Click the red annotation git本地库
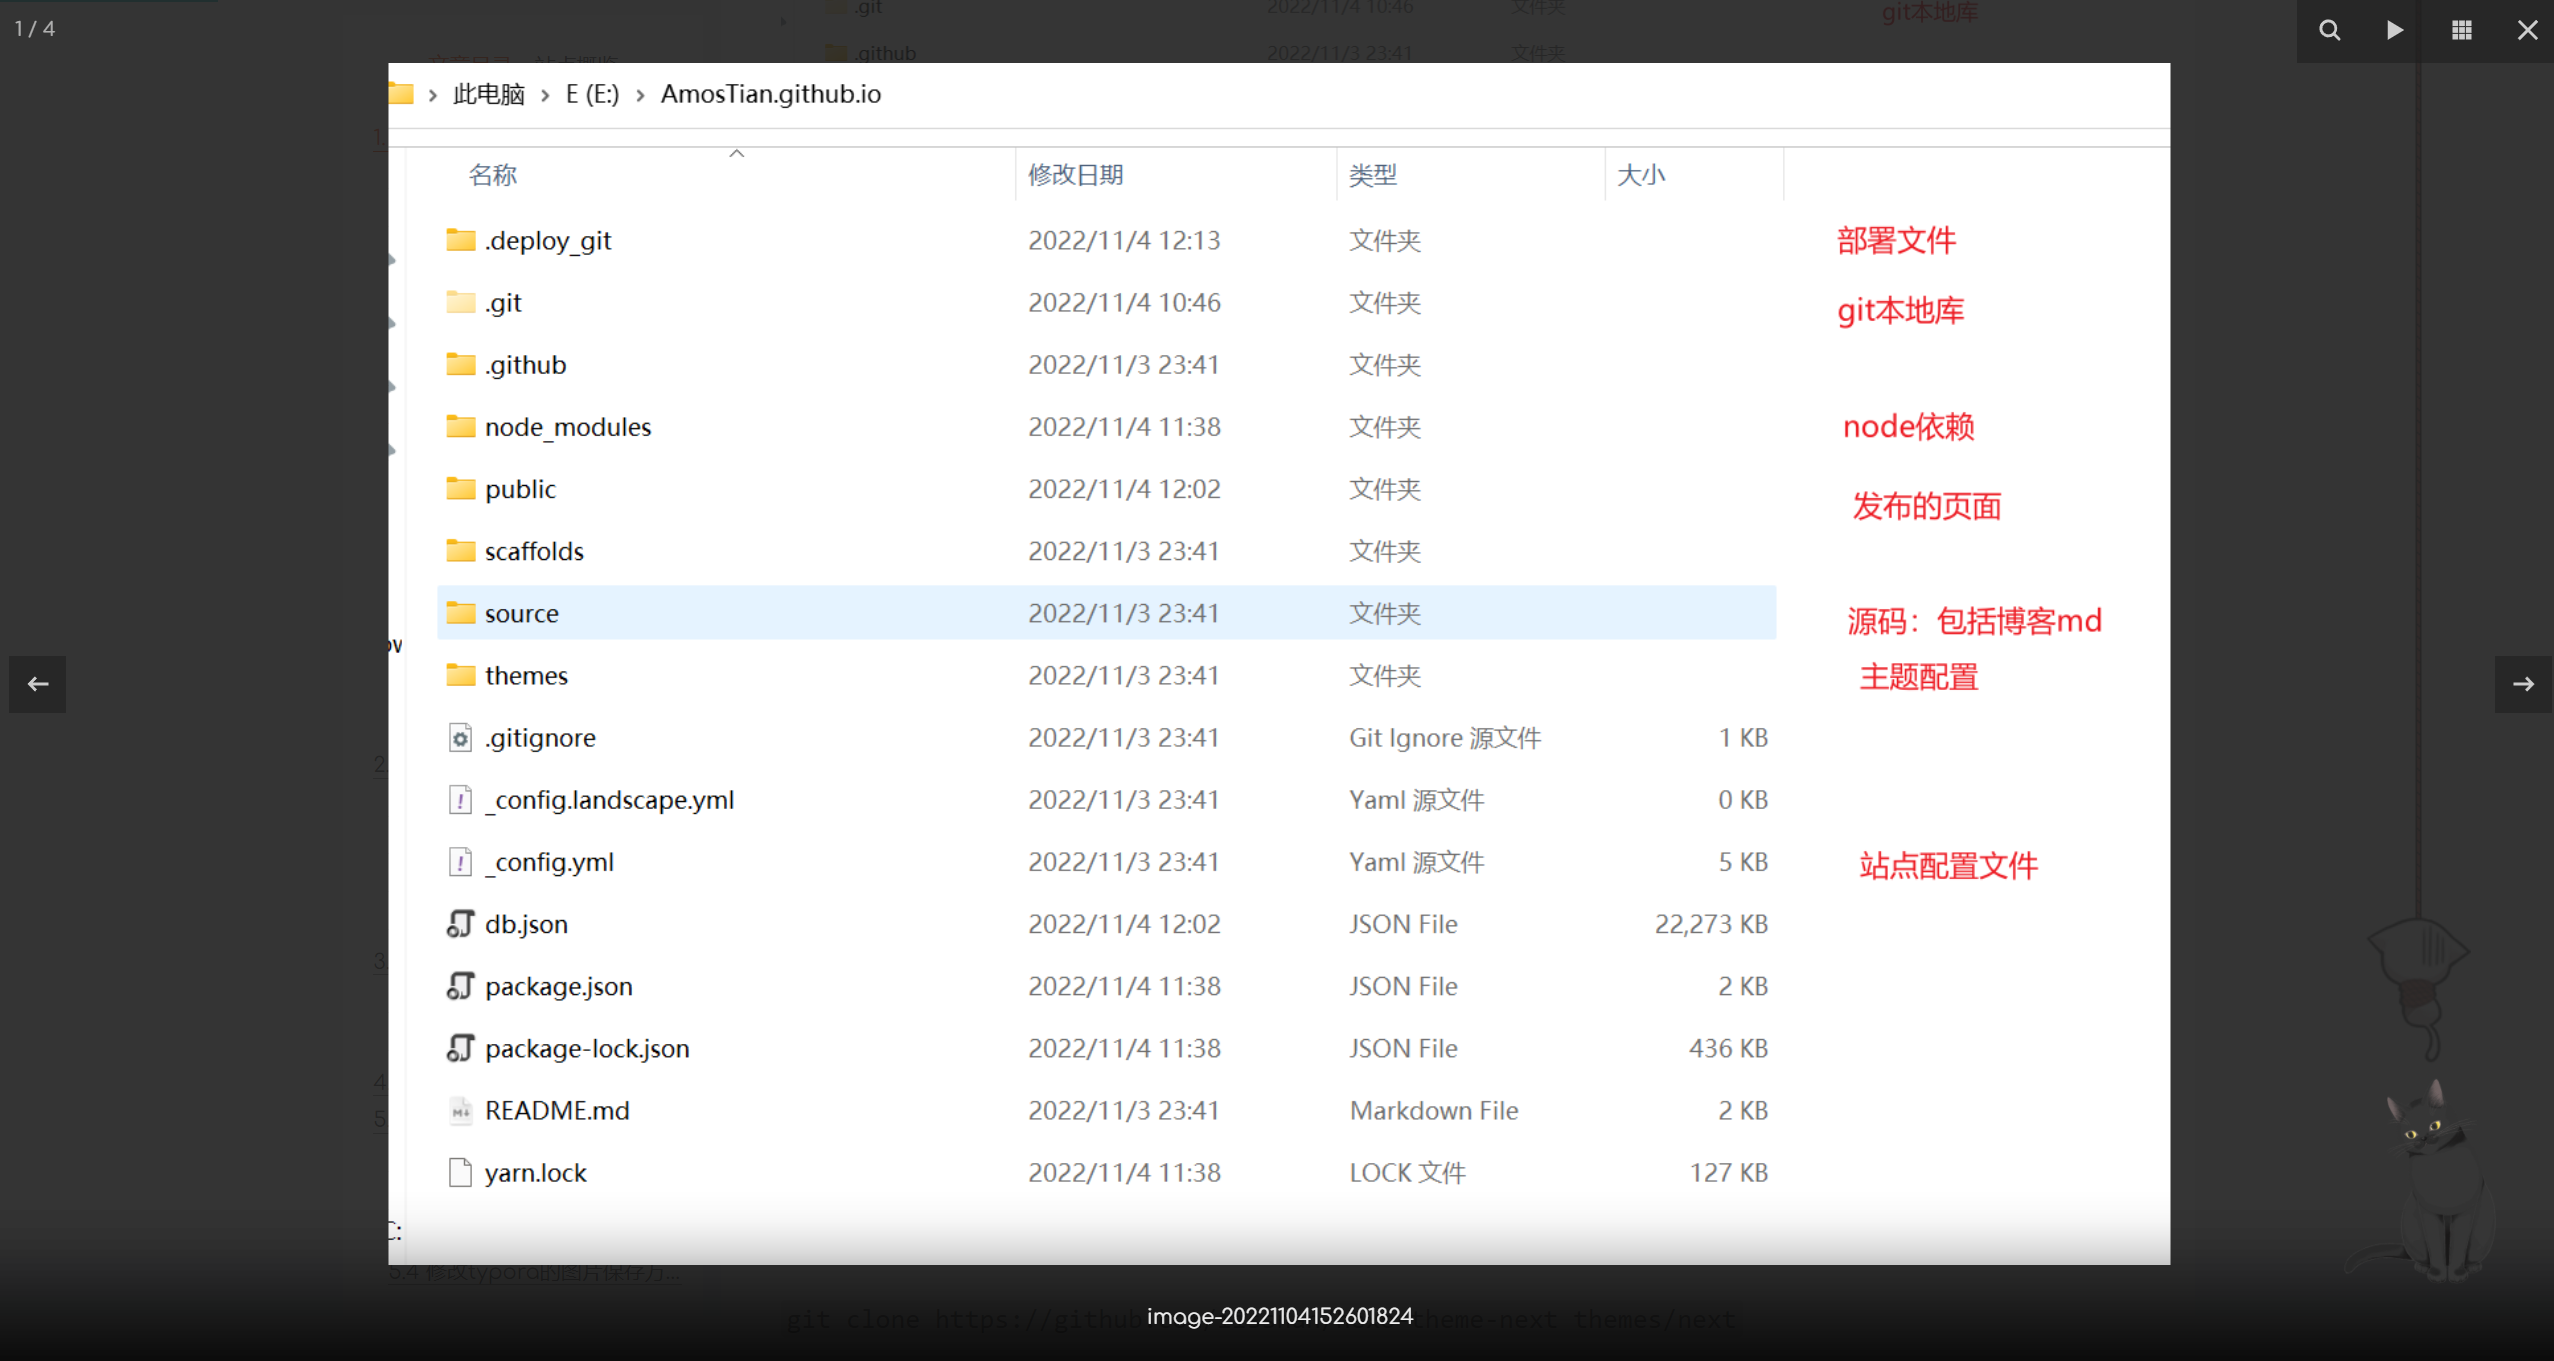2554x1361 pixels. coord(1900,311)
